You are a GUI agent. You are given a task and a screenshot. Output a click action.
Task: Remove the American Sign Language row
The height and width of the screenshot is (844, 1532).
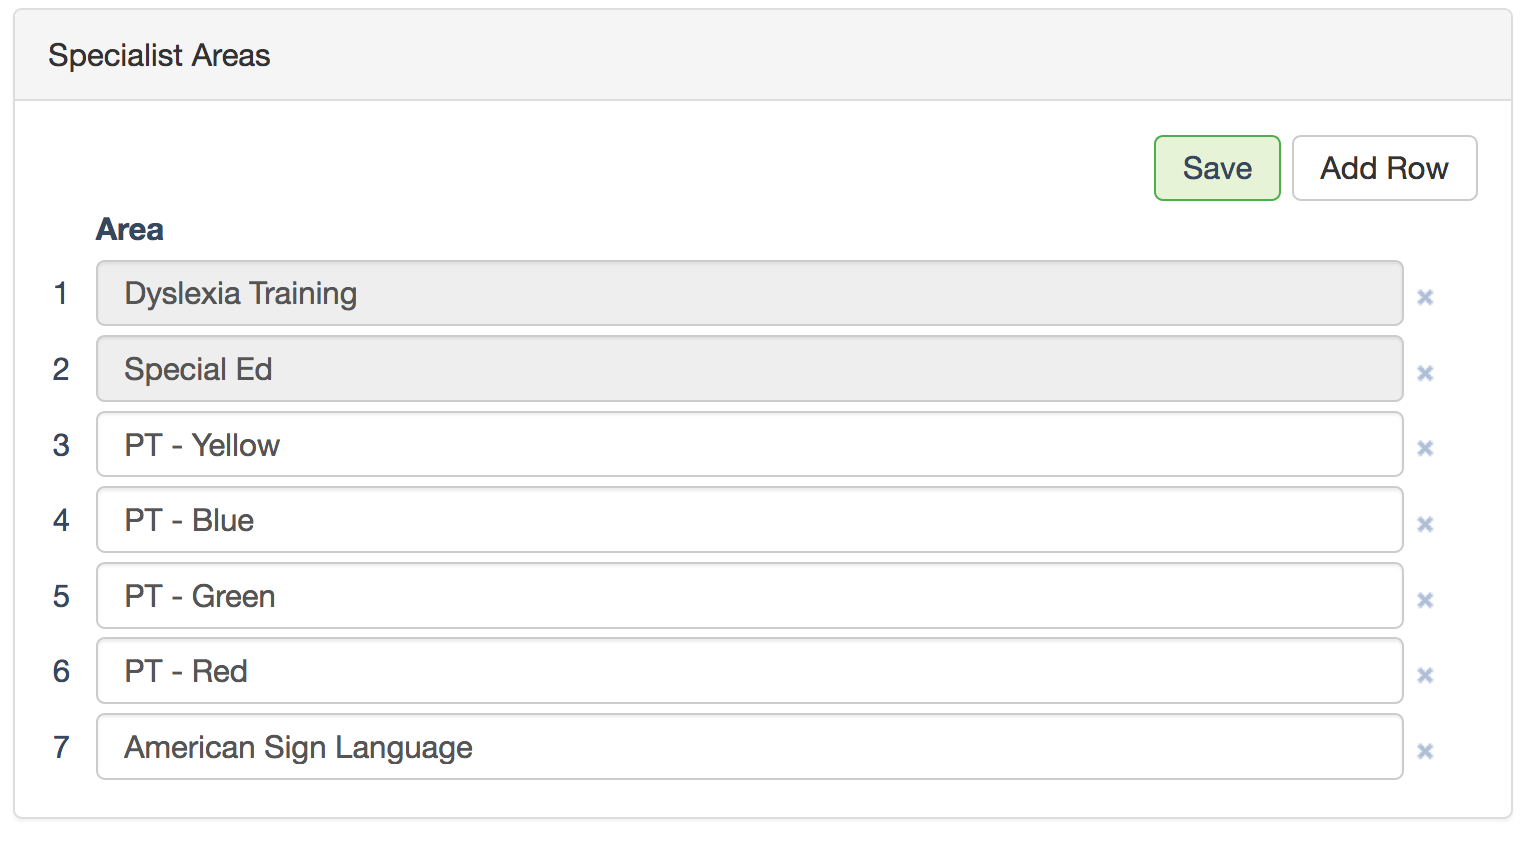(1425, 751)
